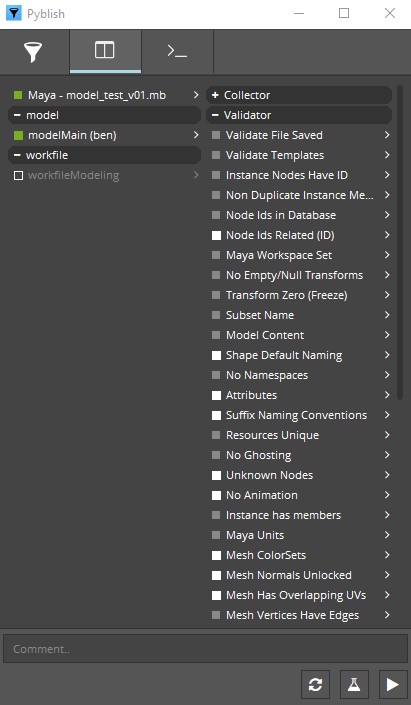This screenshot has width=411, height=705.
Task: Click the play publish button
Action: [393, 684]
